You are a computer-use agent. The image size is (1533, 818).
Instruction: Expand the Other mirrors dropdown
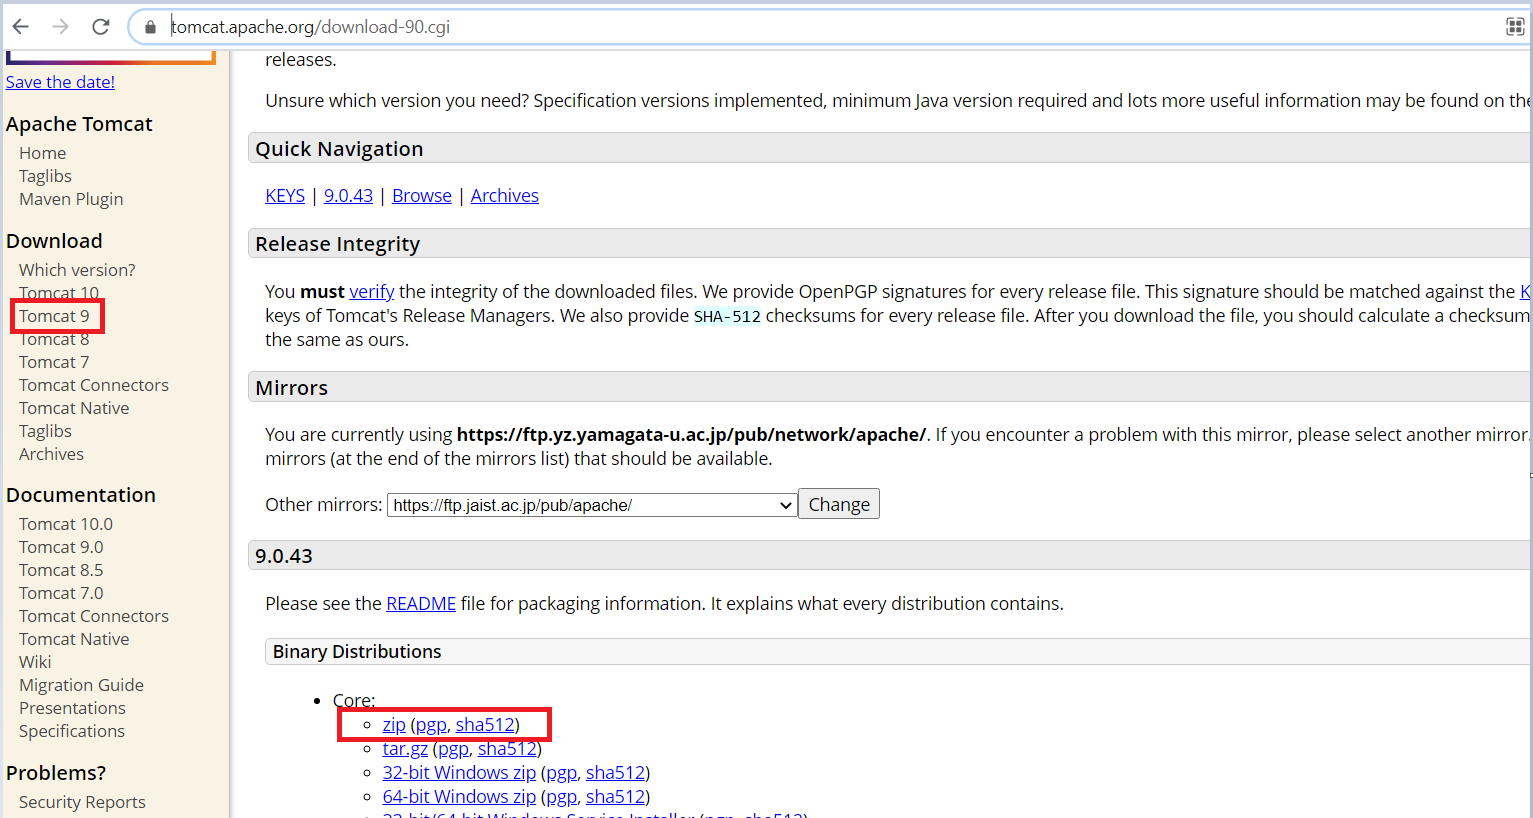tap(592, 505)
